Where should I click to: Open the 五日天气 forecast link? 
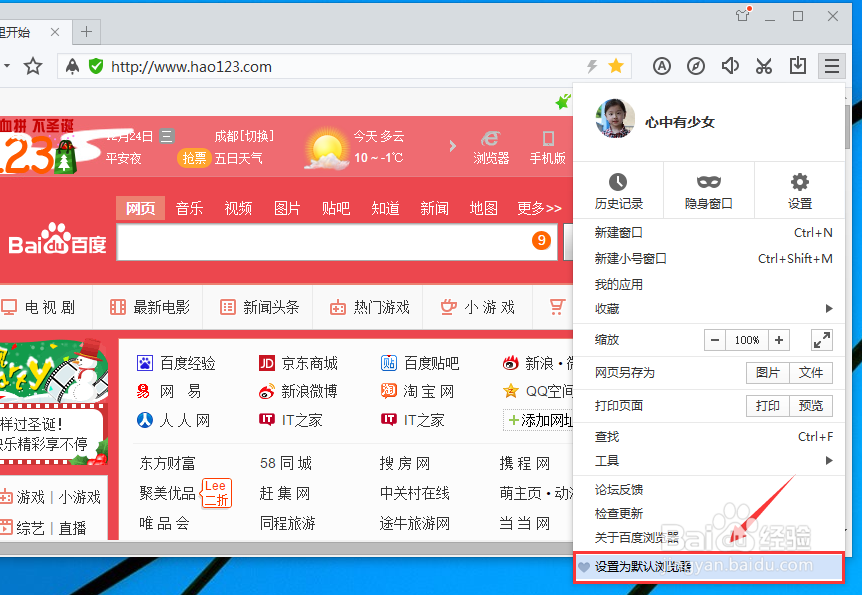[x=239, y=158]
